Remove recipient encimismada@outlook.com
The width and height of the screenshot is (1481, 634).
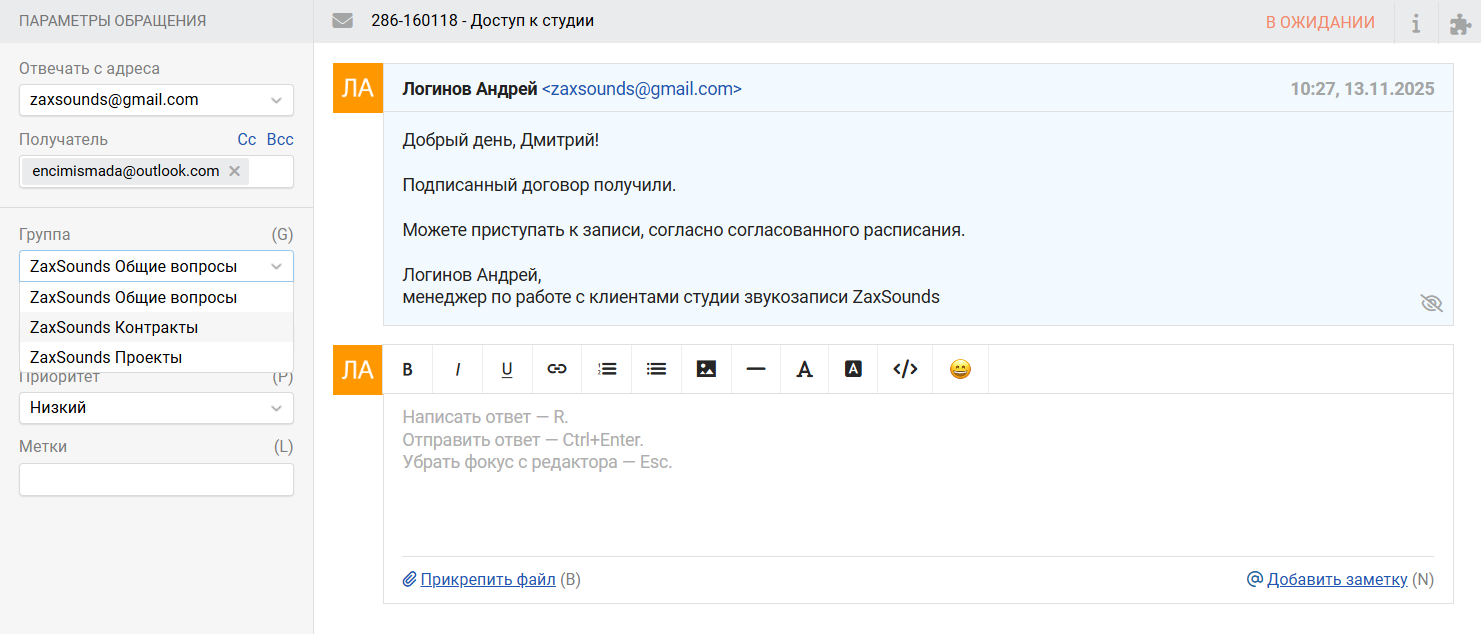[234, 171]
